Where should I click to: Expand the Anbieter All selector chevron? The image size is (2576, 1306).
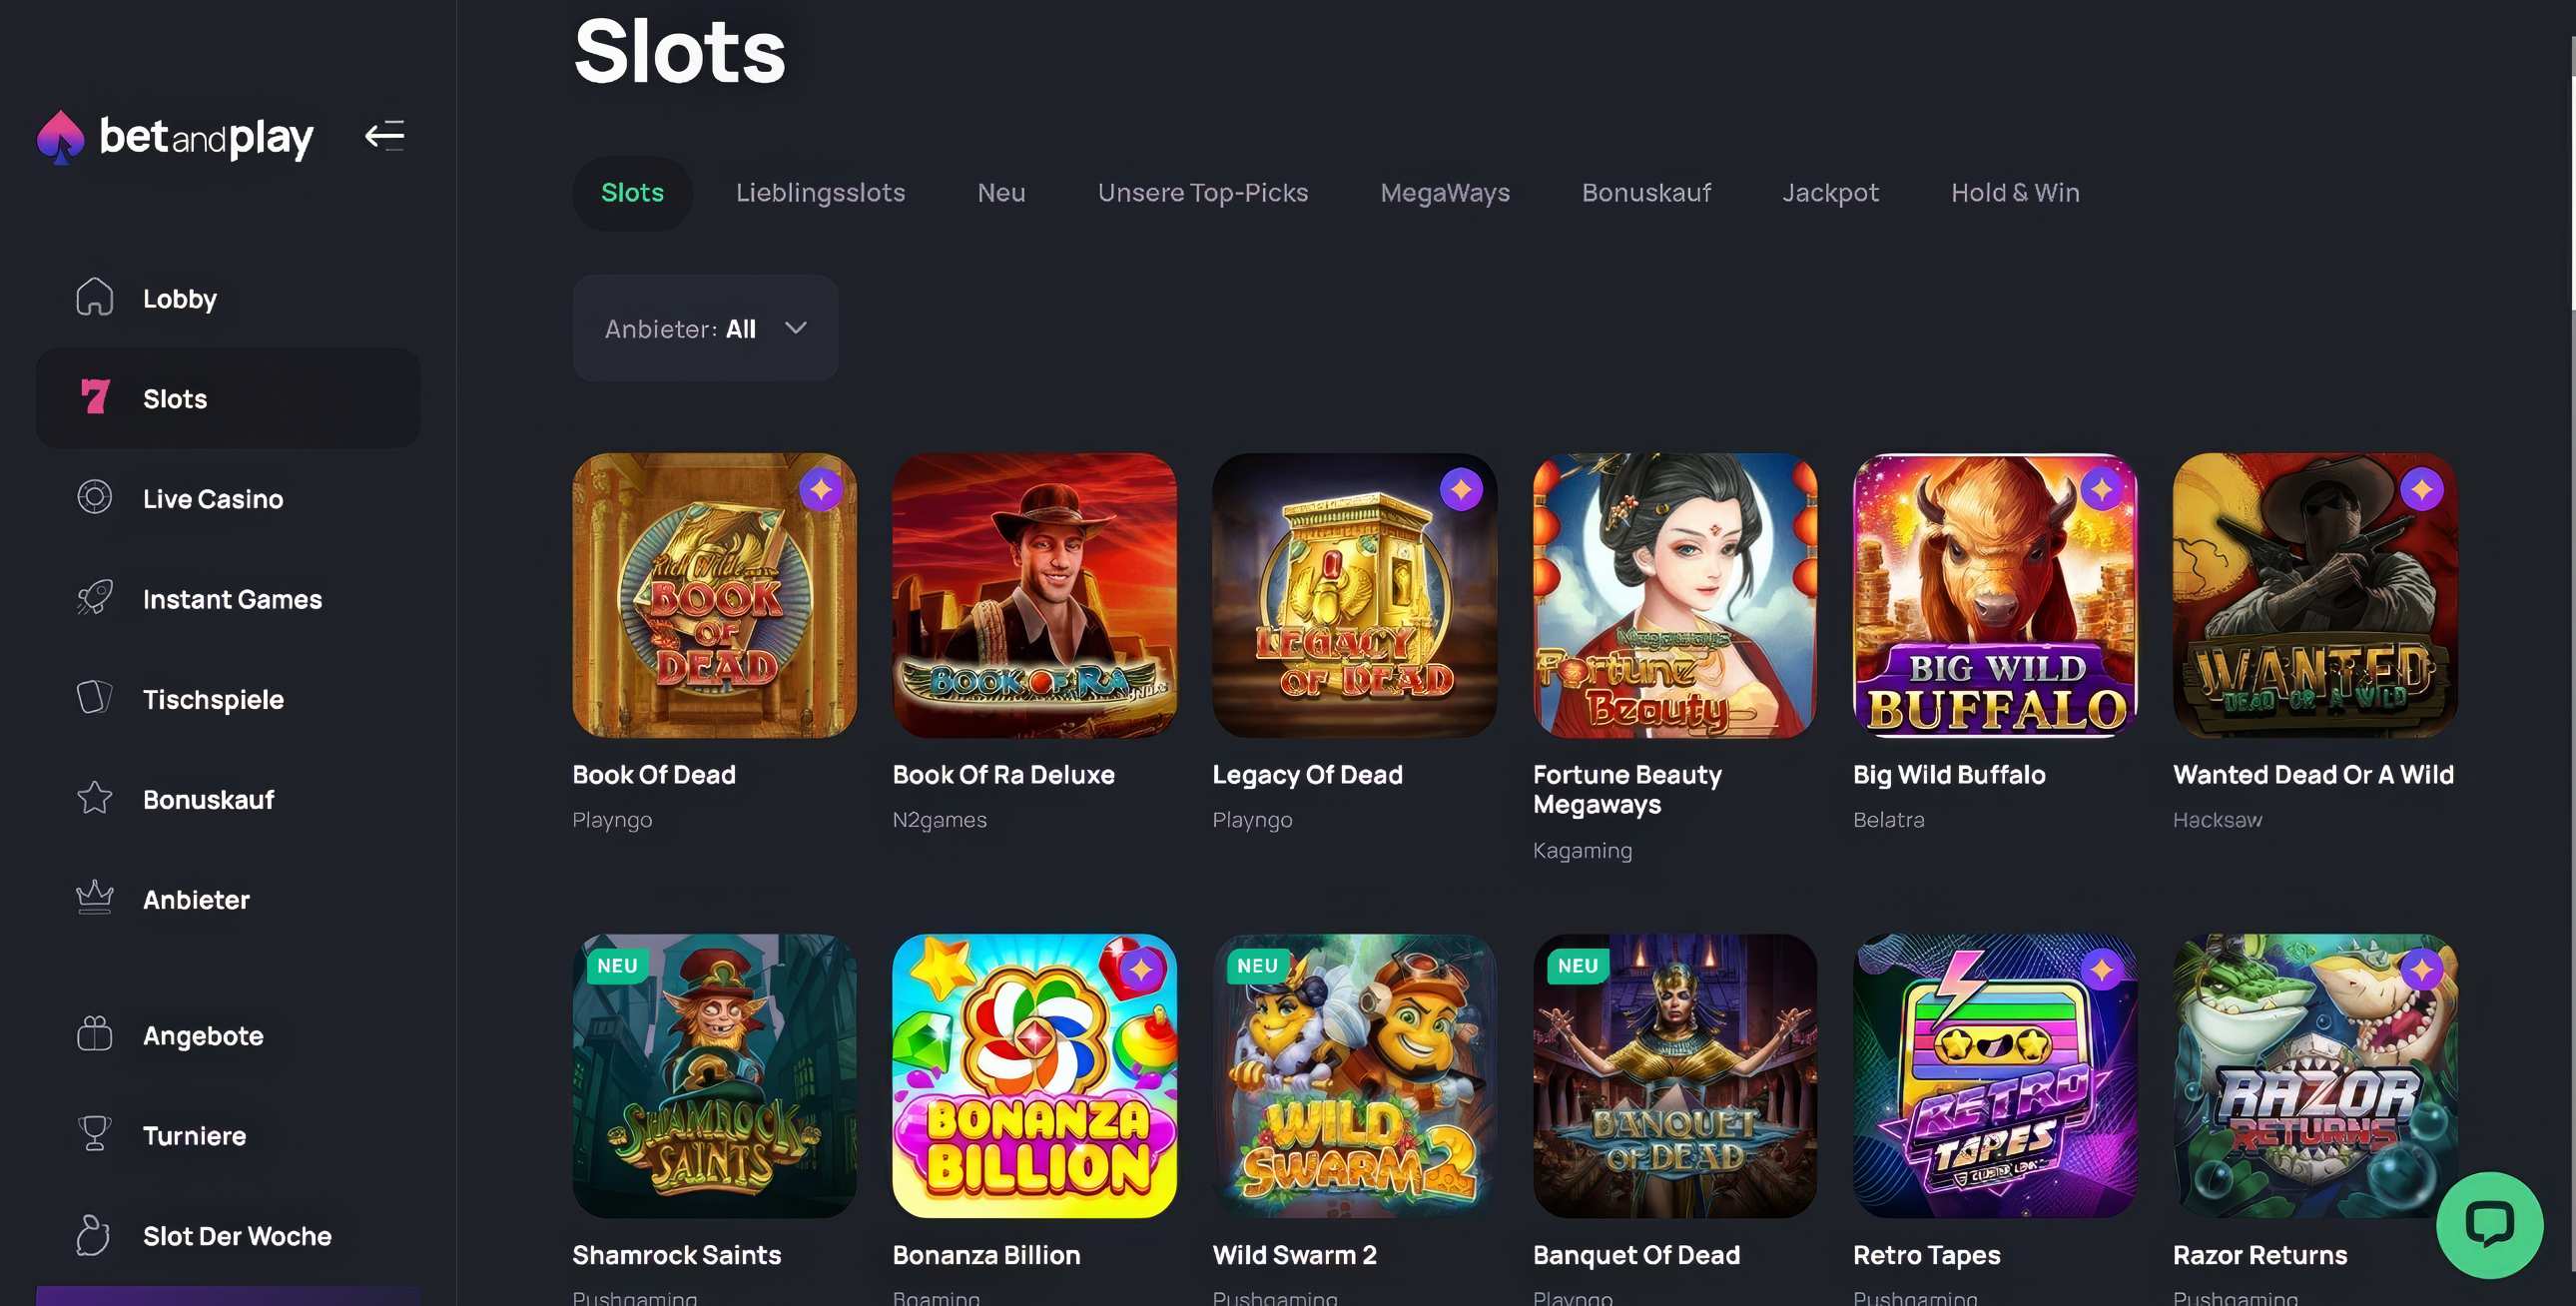coord(796,328)
